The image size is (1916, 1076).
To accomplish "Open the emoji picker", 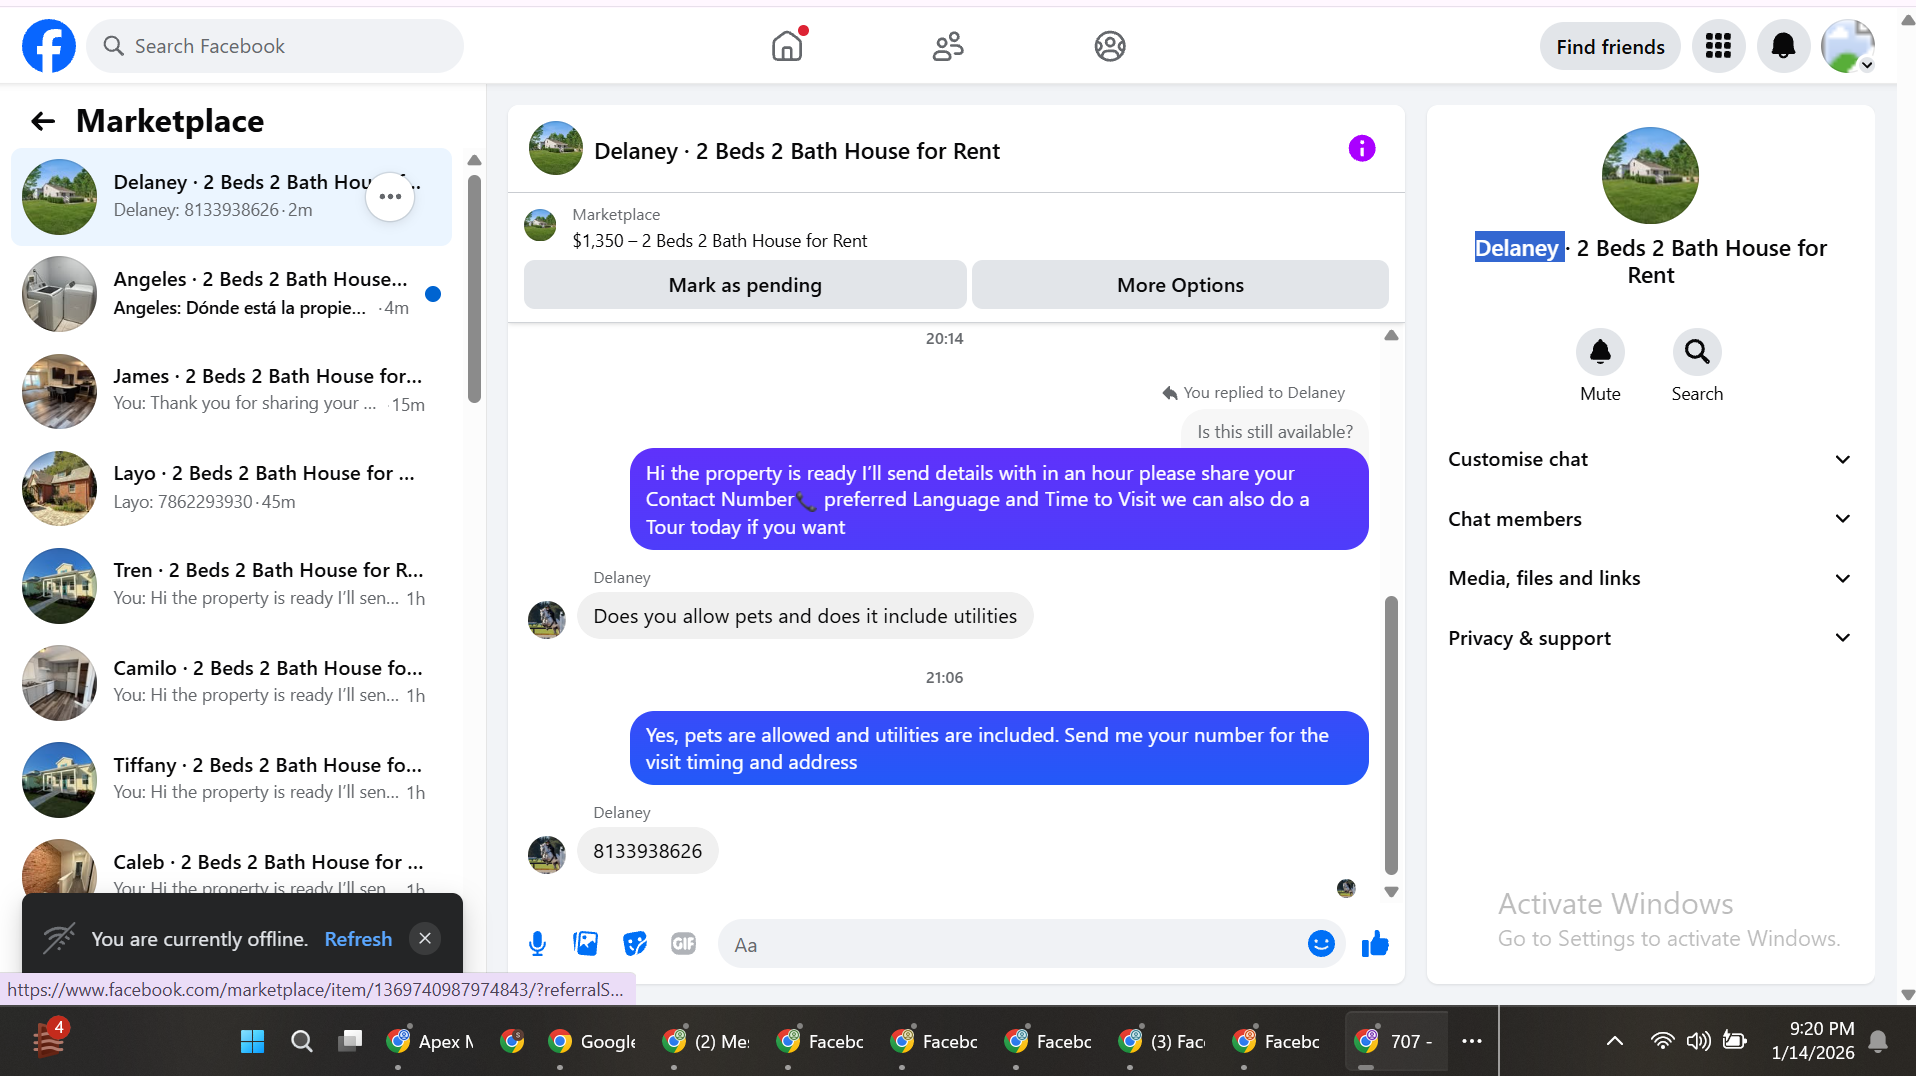I will tap(1321, 944).
